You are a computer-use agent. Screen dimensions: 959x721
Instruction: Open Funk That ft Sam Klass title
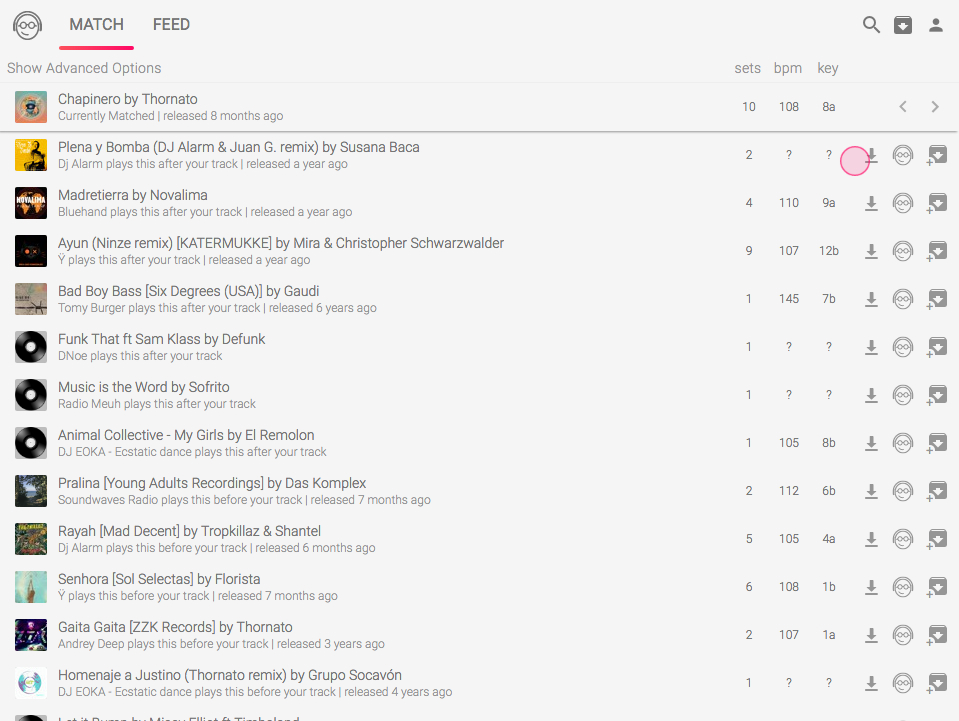click(161, 339)
